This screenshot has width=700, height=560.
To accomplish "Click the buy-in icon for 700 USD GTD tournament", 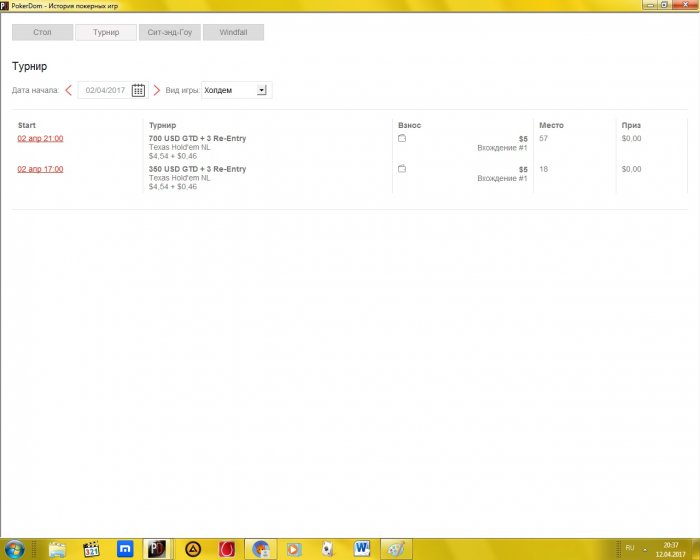I will (402, 139).
